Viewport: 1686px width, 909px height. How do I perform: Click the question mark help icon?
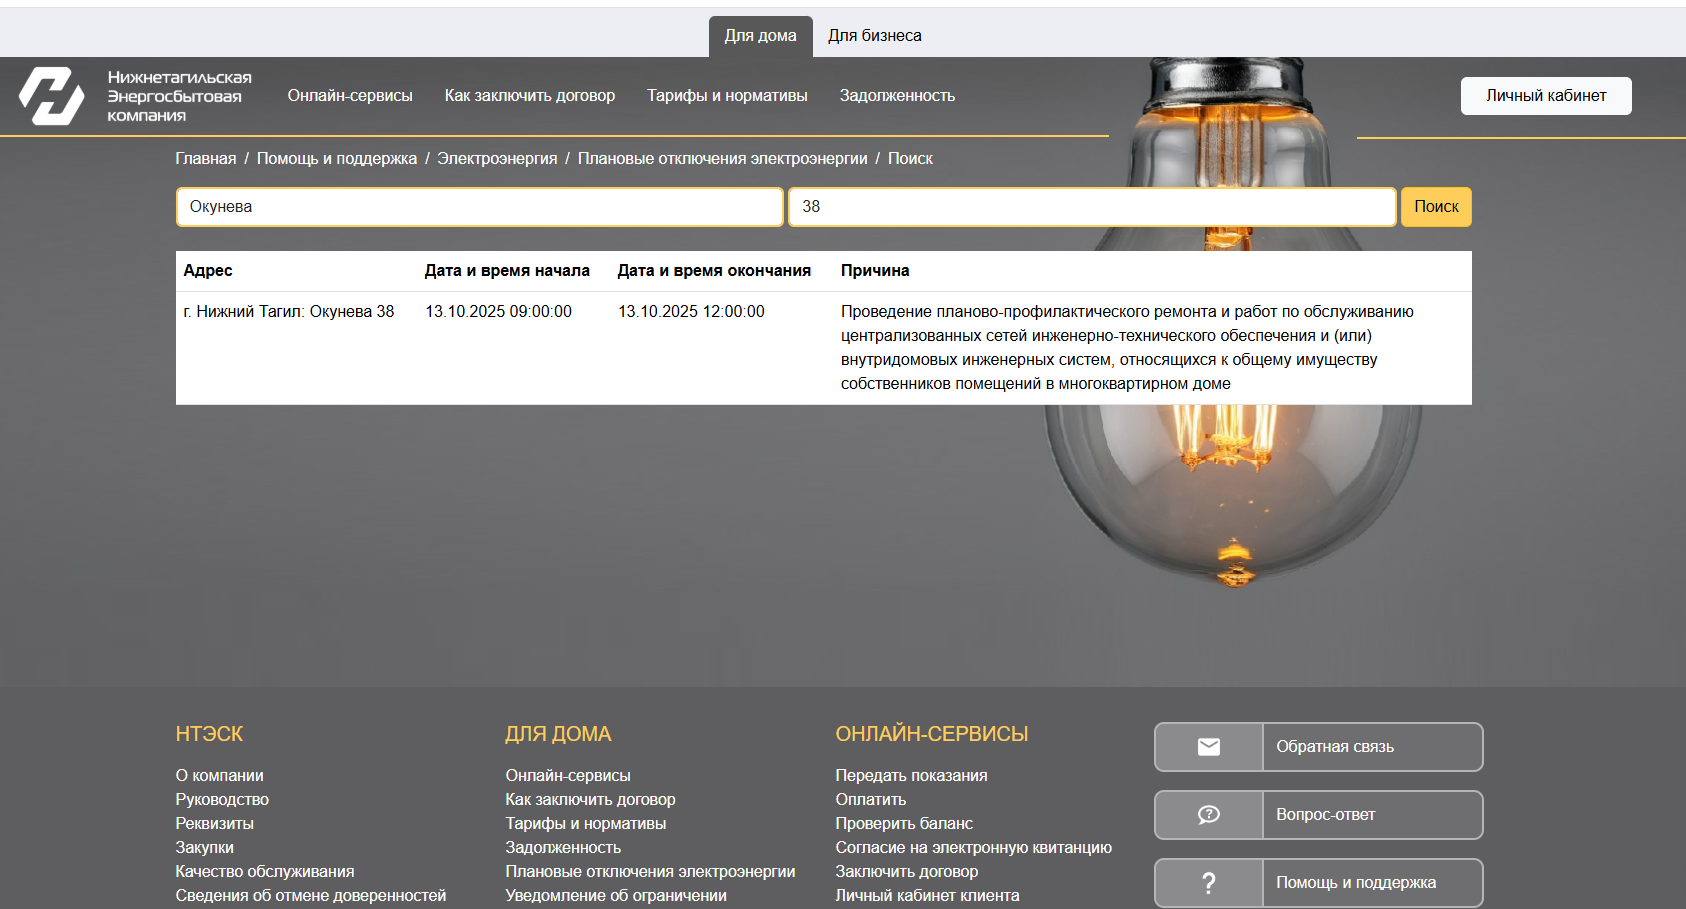tap(1208, 883)
